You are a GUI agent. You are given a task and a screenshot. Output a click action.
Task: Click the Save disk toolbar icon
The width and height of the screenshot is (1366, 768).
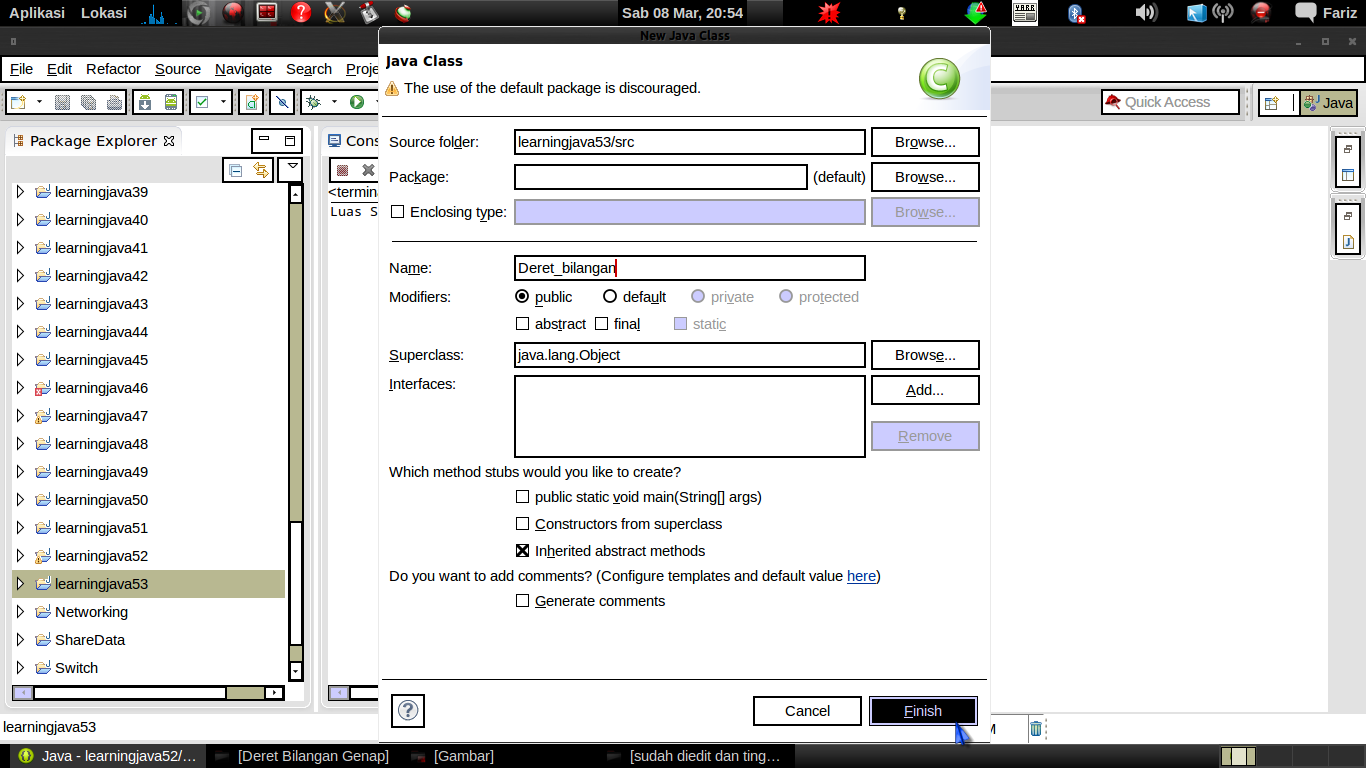tap(63, 102)
